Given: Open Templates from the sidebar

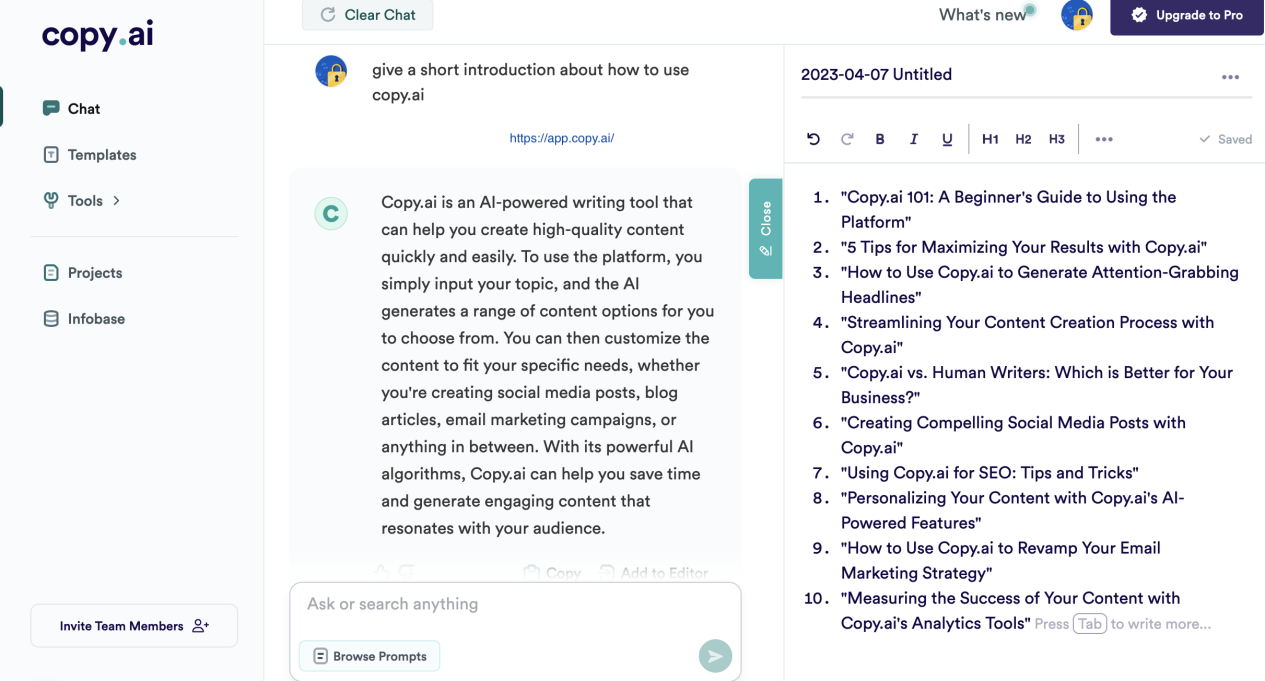Looking at the screenshot, I should [x=101, y=155].
